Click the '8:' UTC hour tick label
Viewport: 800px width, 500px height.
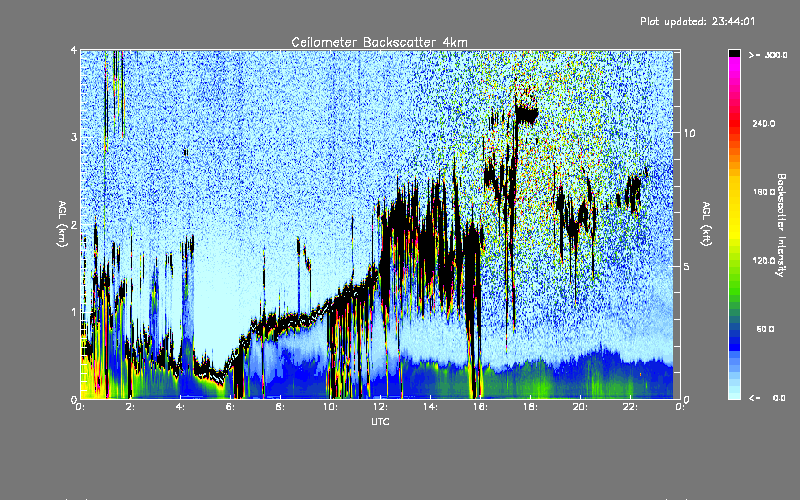[280, 407]
